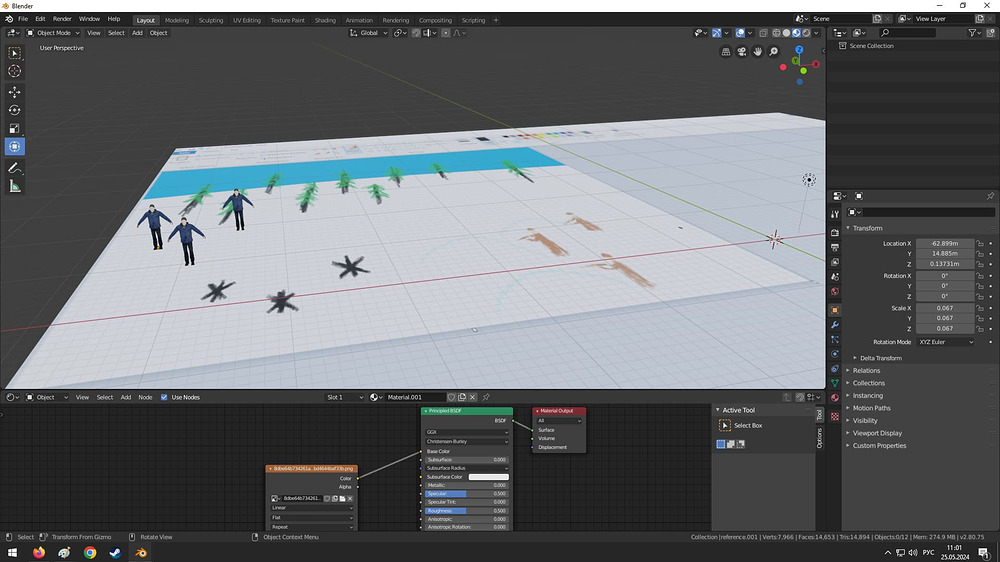Activate the Rotate tool
The image size is (1000, 562).
click(15, 110)
